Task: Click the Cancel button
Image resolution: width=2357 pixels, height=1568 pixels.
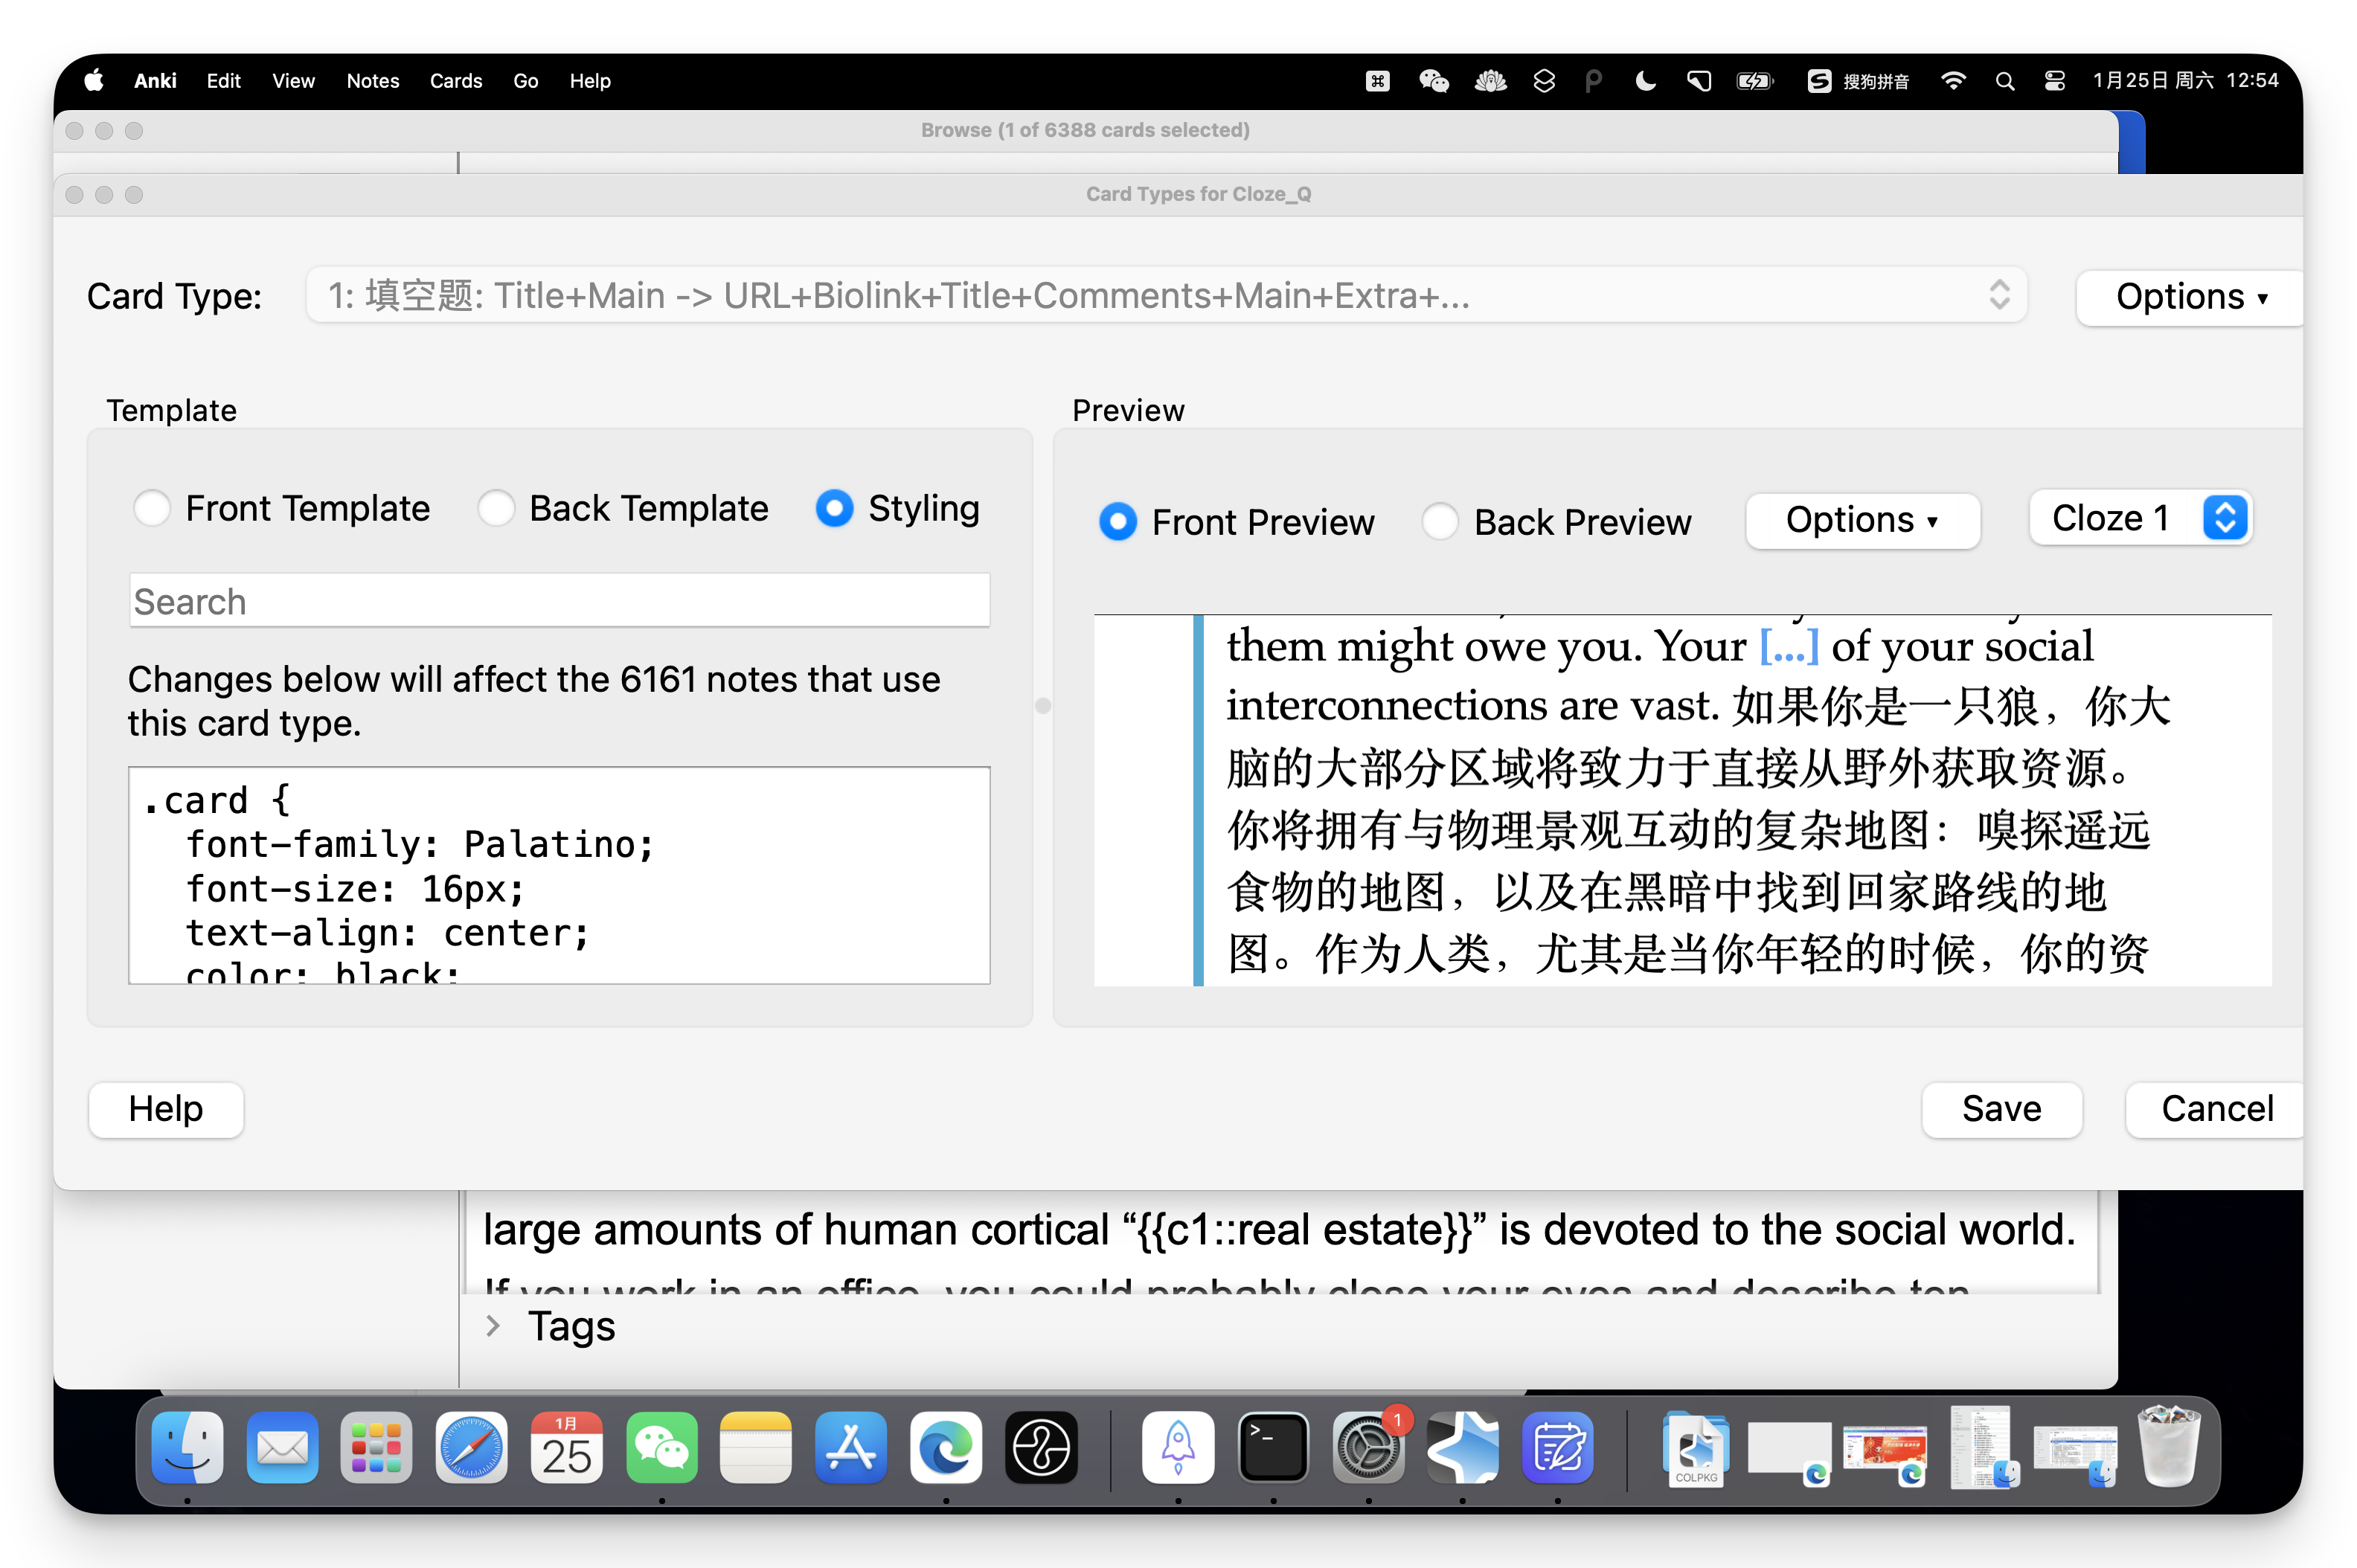Action: tap(2216, 1109)
